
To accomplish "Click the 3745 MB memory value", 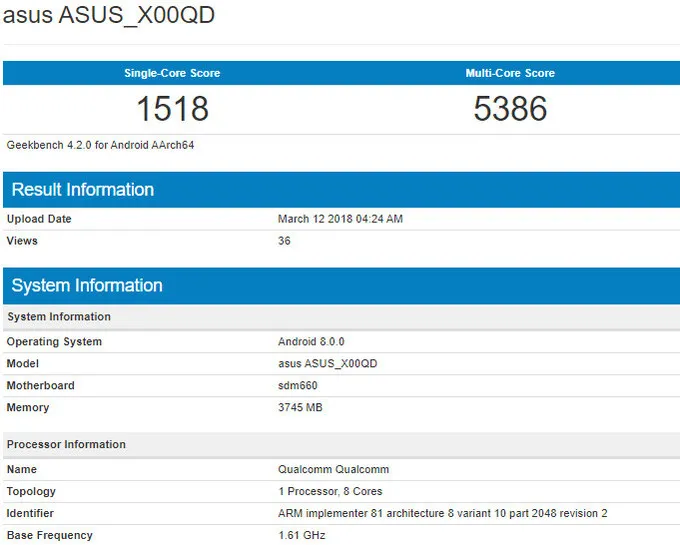I will [x=300, y=408].
